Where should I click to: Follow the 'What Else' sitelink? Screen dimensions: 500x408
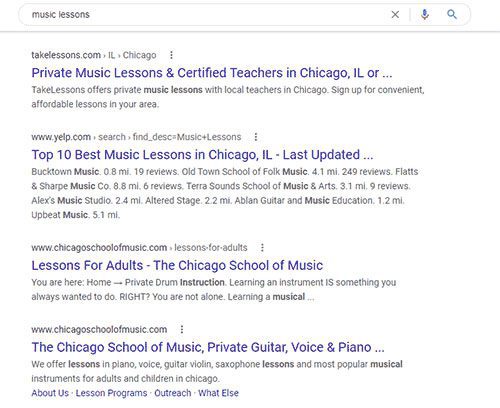[x=218, y=393]
